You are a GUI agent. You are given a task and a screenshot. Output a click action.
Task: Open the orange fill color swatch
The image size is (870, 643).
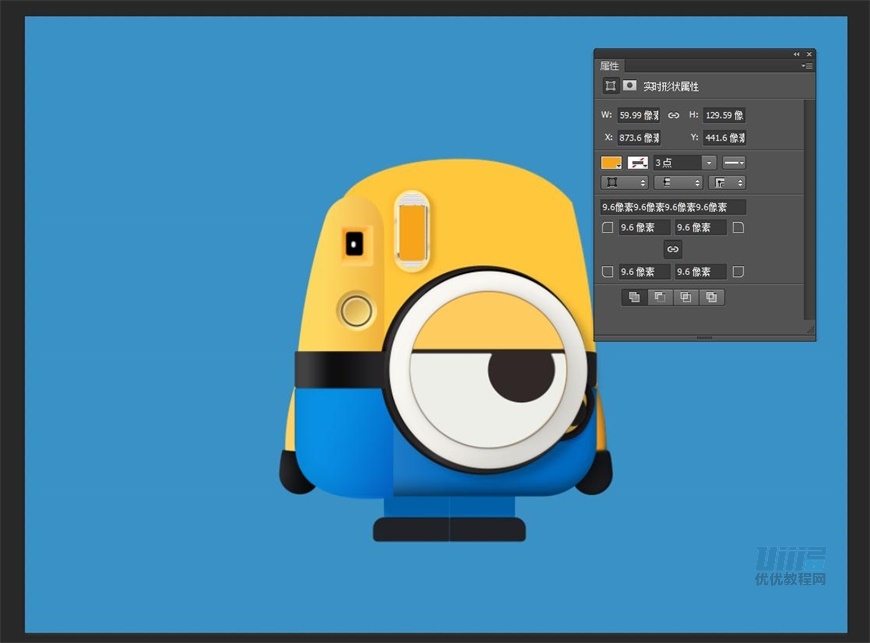pyautogui.click(x=611, y=162)
